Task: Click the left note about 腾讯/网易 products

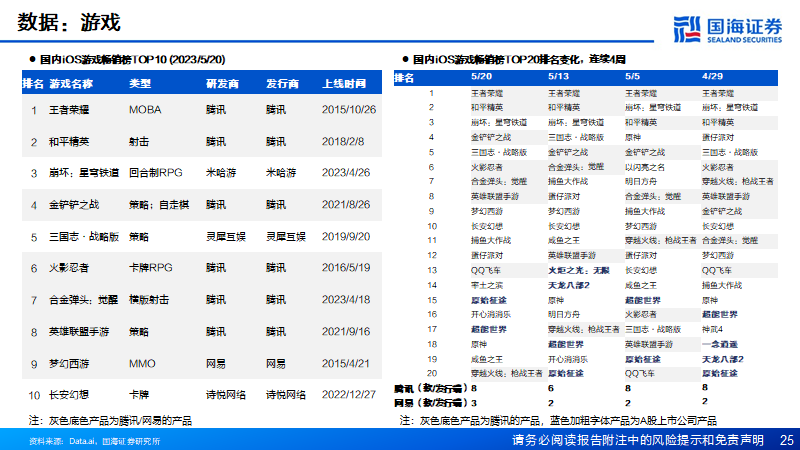Action: click(x=110, y=421)
